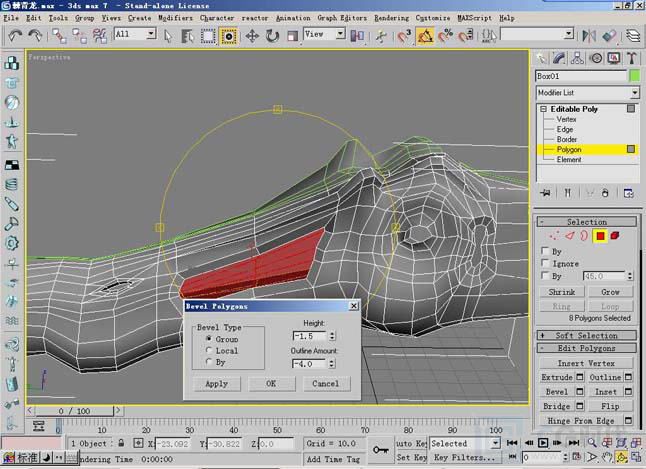Image resolution: width=646 pixels, height=469 pixels.
Task: Activate the Select and Rotate tool
Action: click(272, 36)
